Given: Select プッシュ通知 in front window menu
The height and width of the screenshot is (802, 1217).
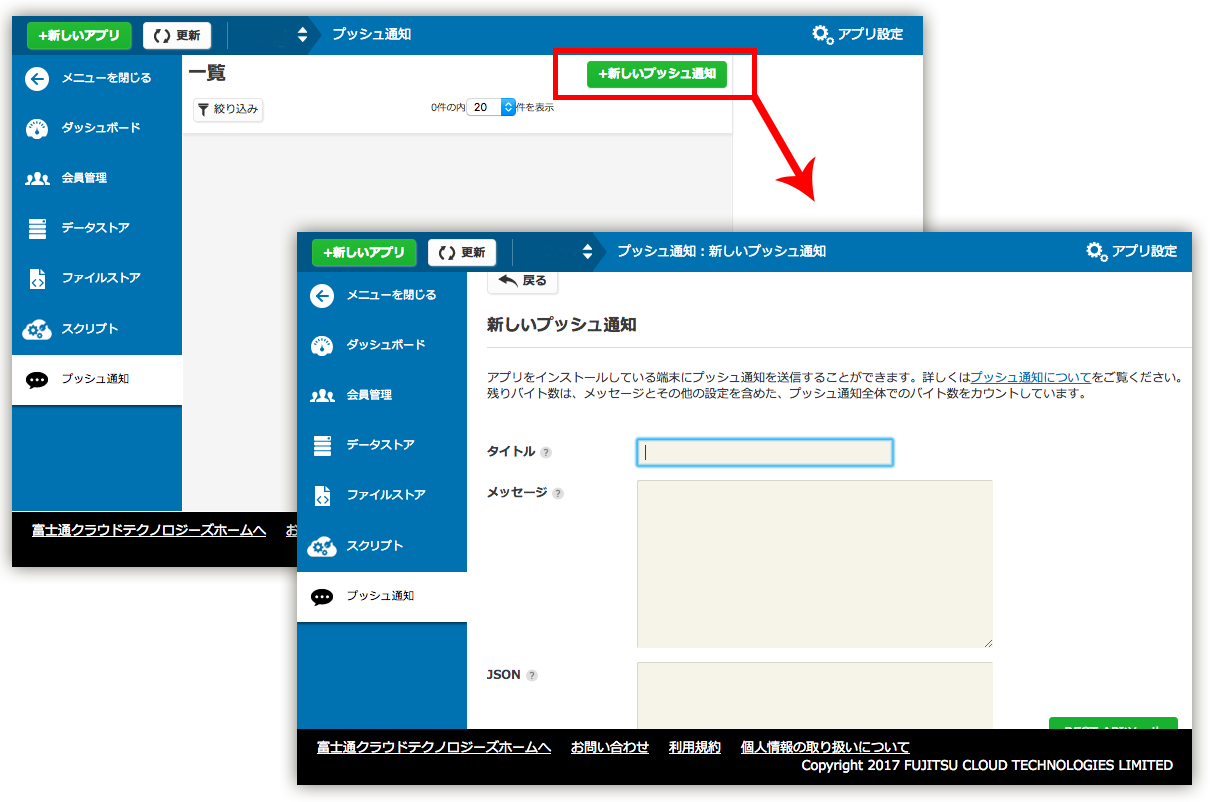Looking at the screenshot, I should 380,596.
